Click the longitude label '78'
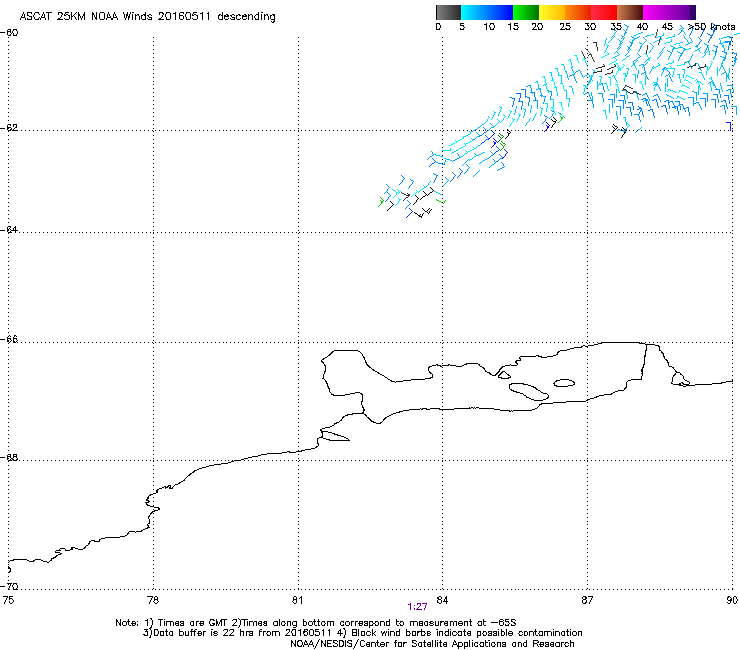This screenshot has width=740, height=650. coord(153,600)
